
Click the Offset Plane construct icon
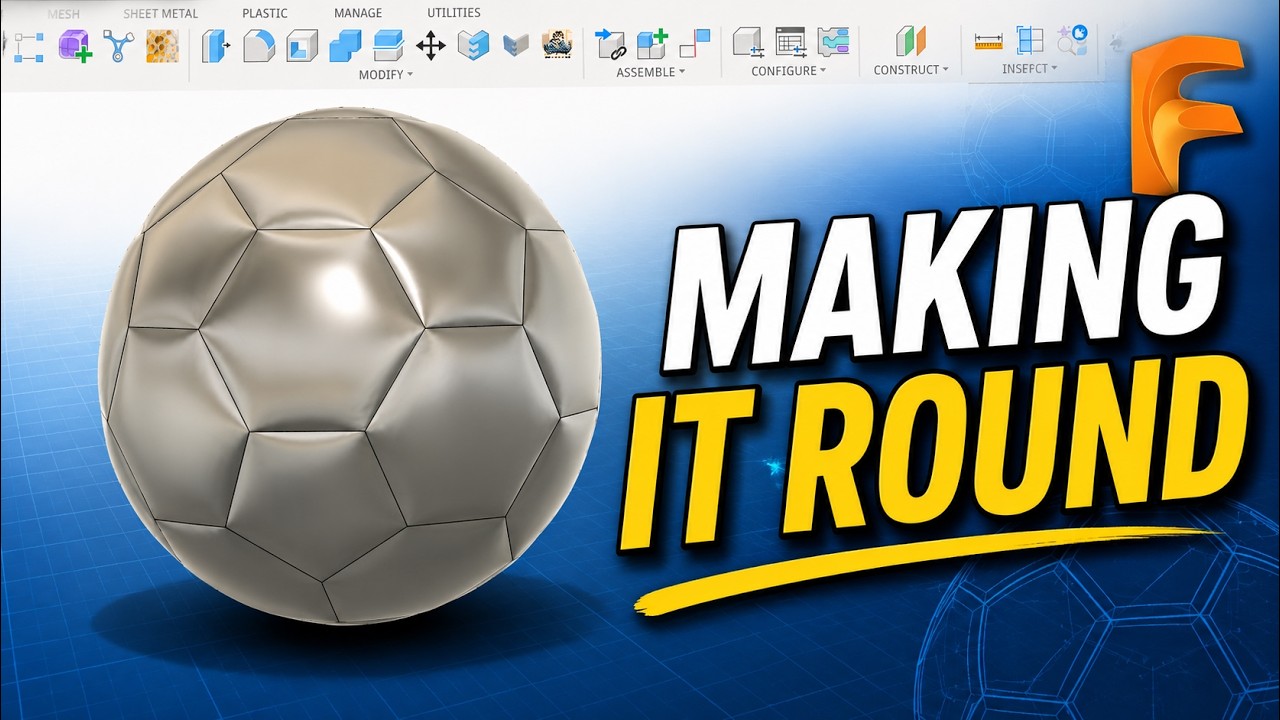[x=910, y=41]
